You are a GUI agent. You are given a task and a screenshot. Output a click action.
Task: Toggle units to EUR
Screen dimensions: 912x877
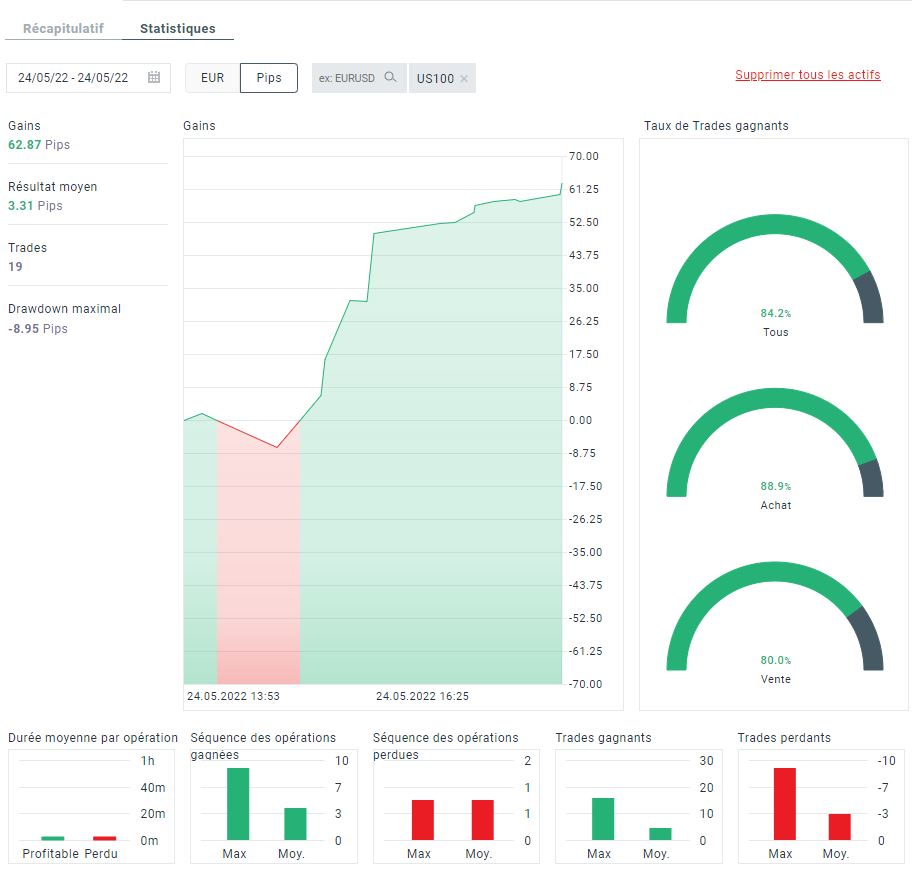click(212, 78)
